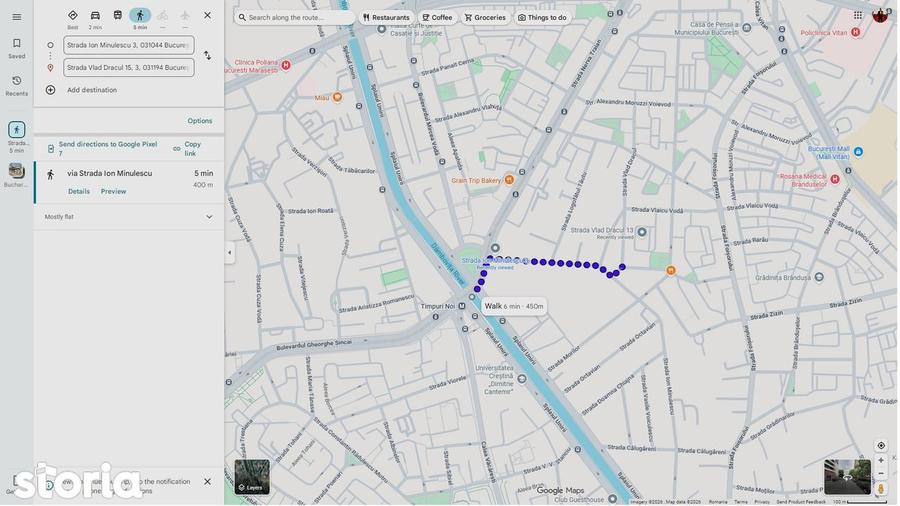Image resolution: width=900 pixels, height=506 pixels.
Task: Edit the Strada Ion Minulescu starting point field
Action: (129, 45)
